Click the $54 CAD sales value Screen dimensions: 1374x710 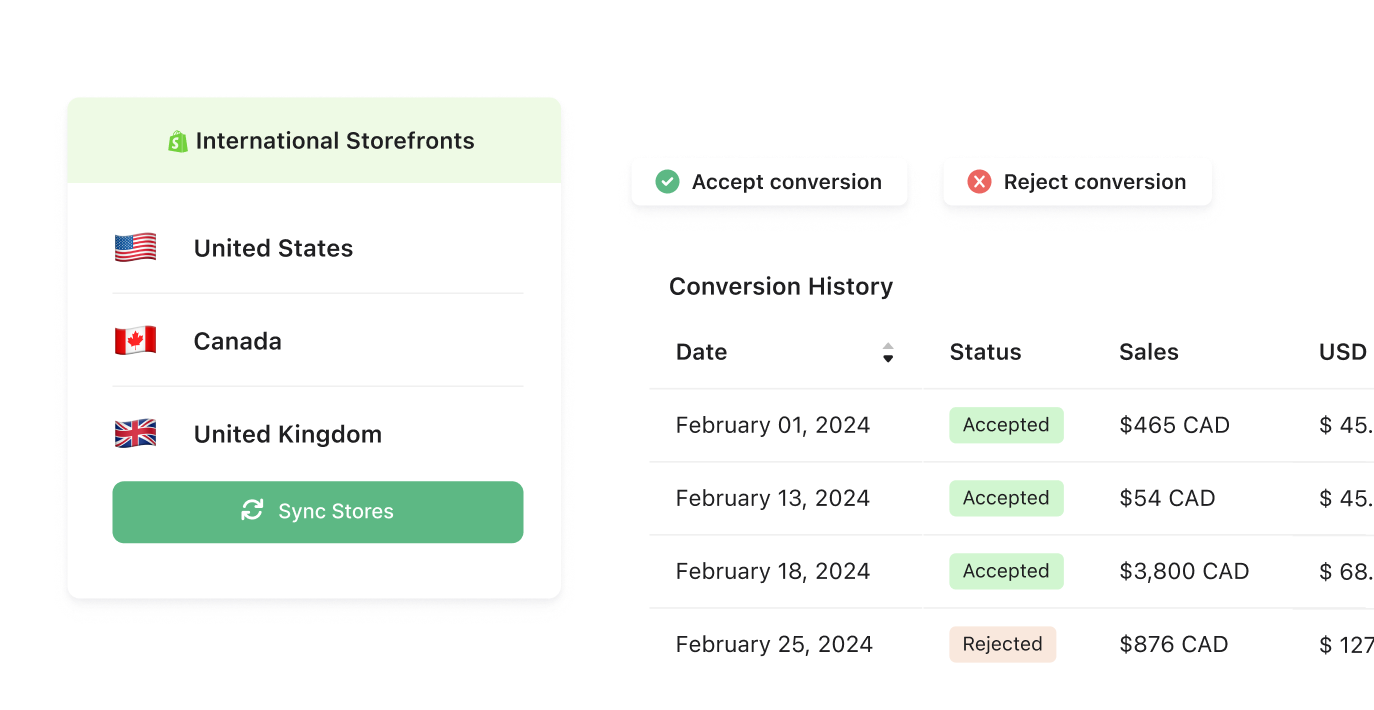(x=1167, y=498)
